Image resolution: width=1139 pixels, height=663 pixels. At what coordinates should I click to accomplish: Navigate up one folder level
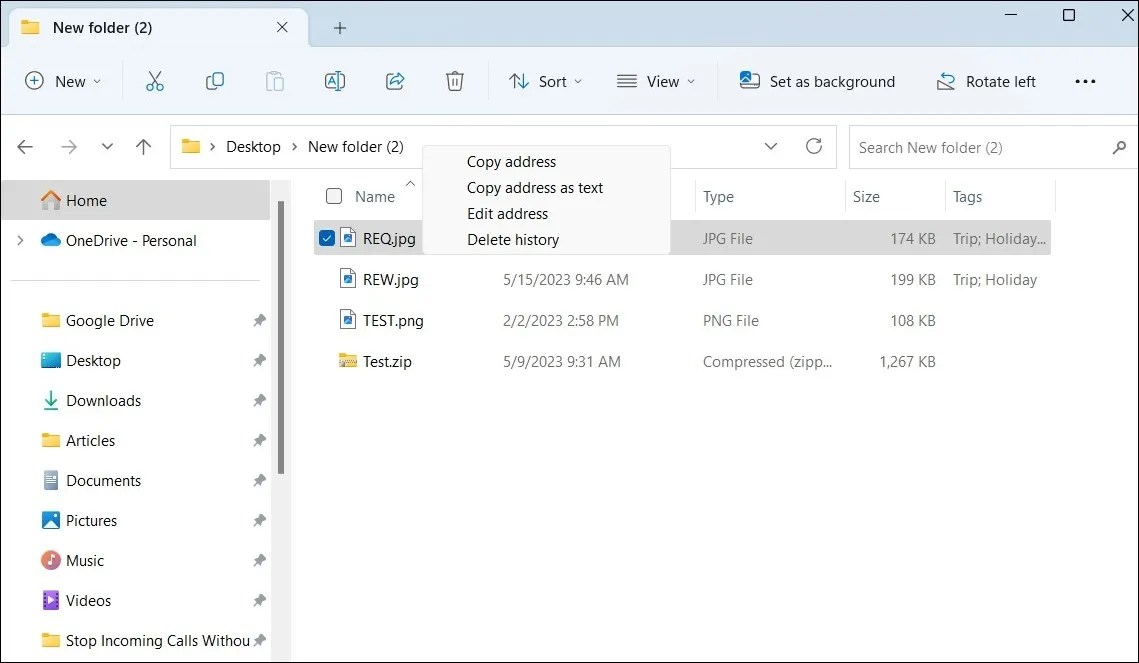click(143, 146)
